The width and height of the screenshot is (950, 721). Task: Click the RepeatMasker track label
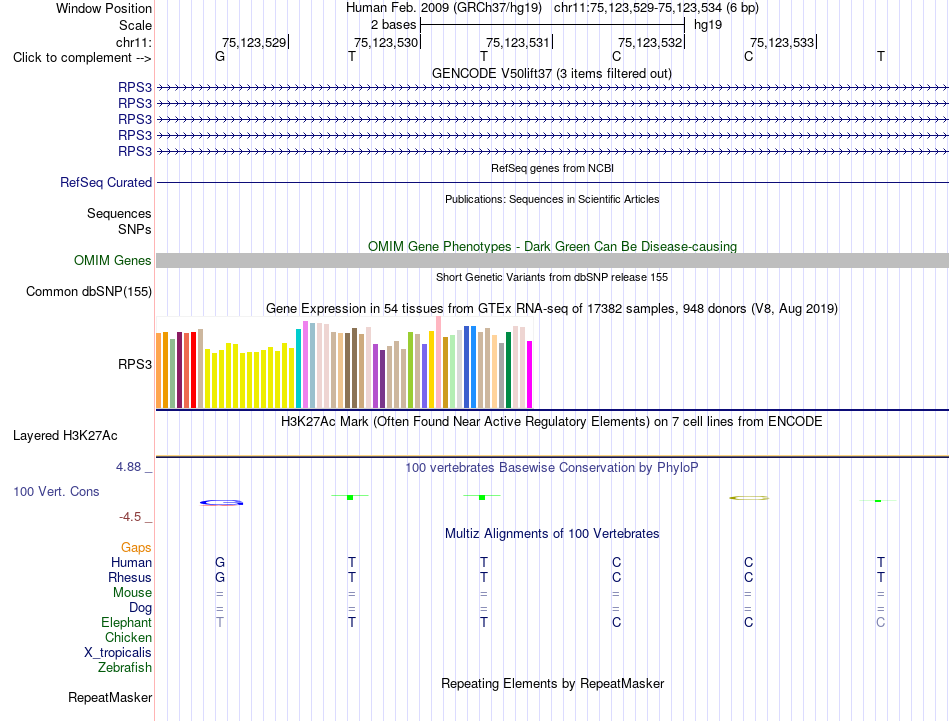[x=110, y=698]
